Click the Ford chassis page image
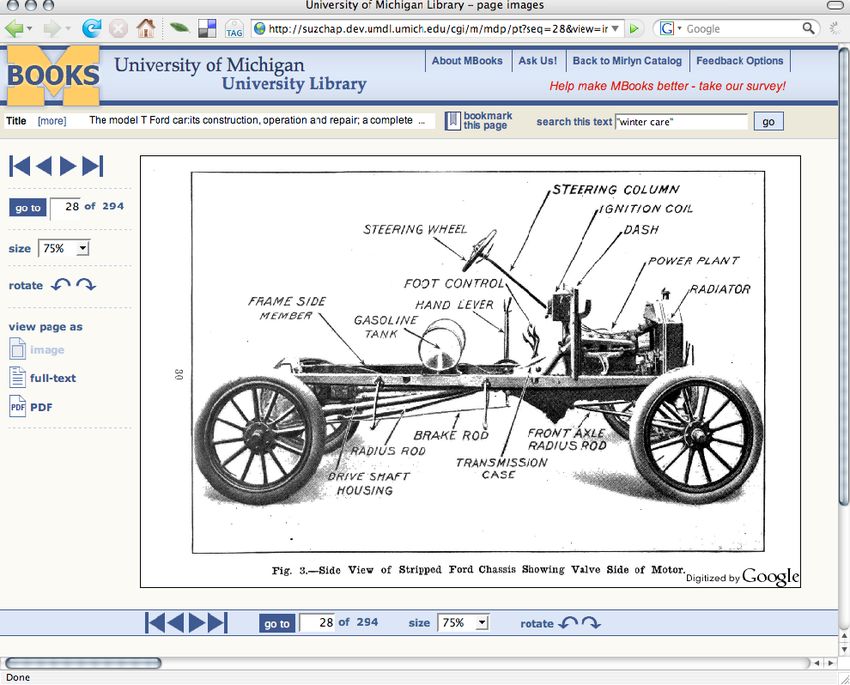This screenshot has width=850, height=685. [470, 371]
